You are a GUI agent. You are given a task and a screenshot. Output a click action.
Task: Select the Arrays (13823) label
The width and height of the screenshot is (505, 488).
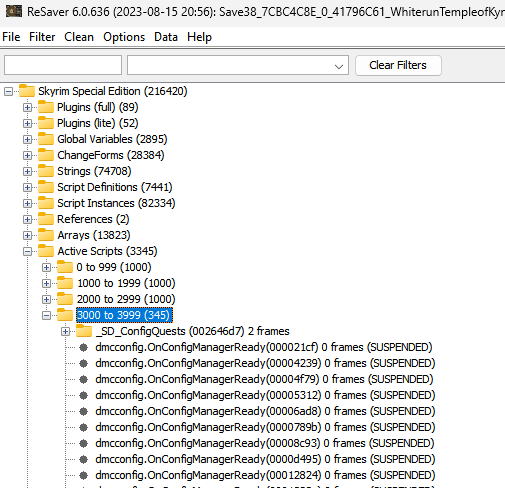point(94,235)
